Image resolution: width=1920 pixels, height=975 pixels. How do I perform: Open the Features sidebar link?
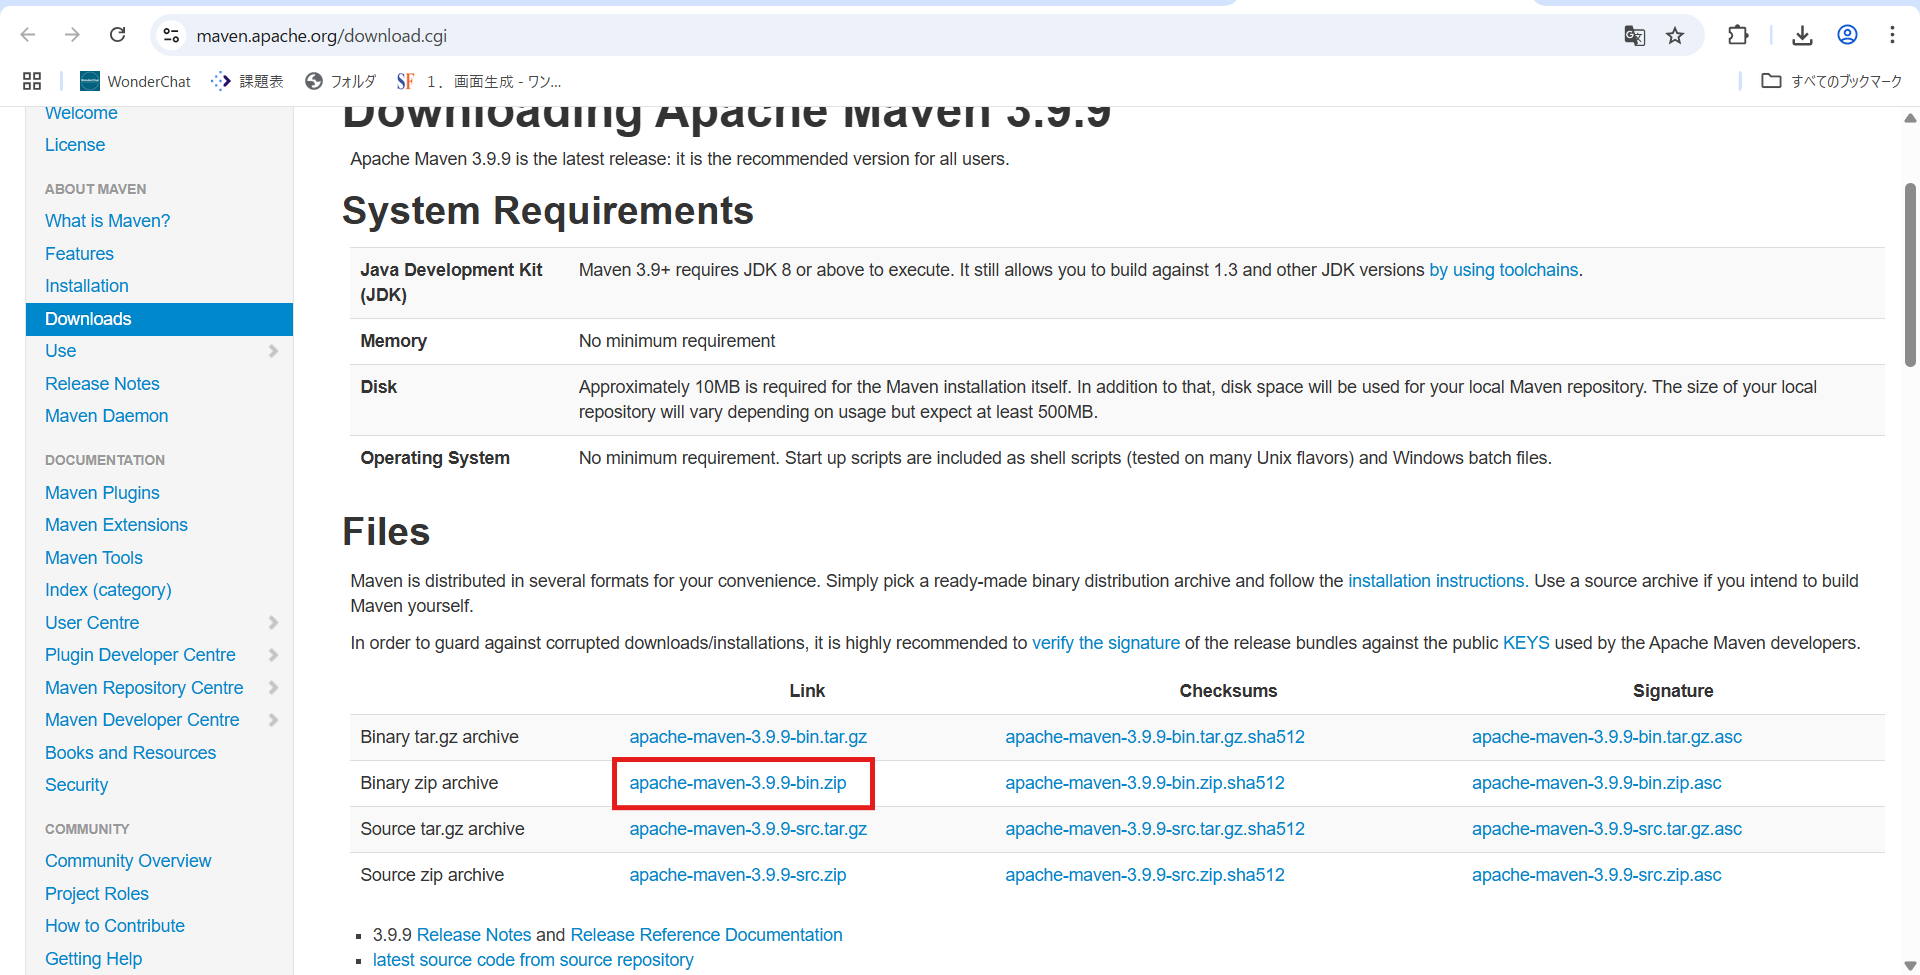click(x=79, y=254)
